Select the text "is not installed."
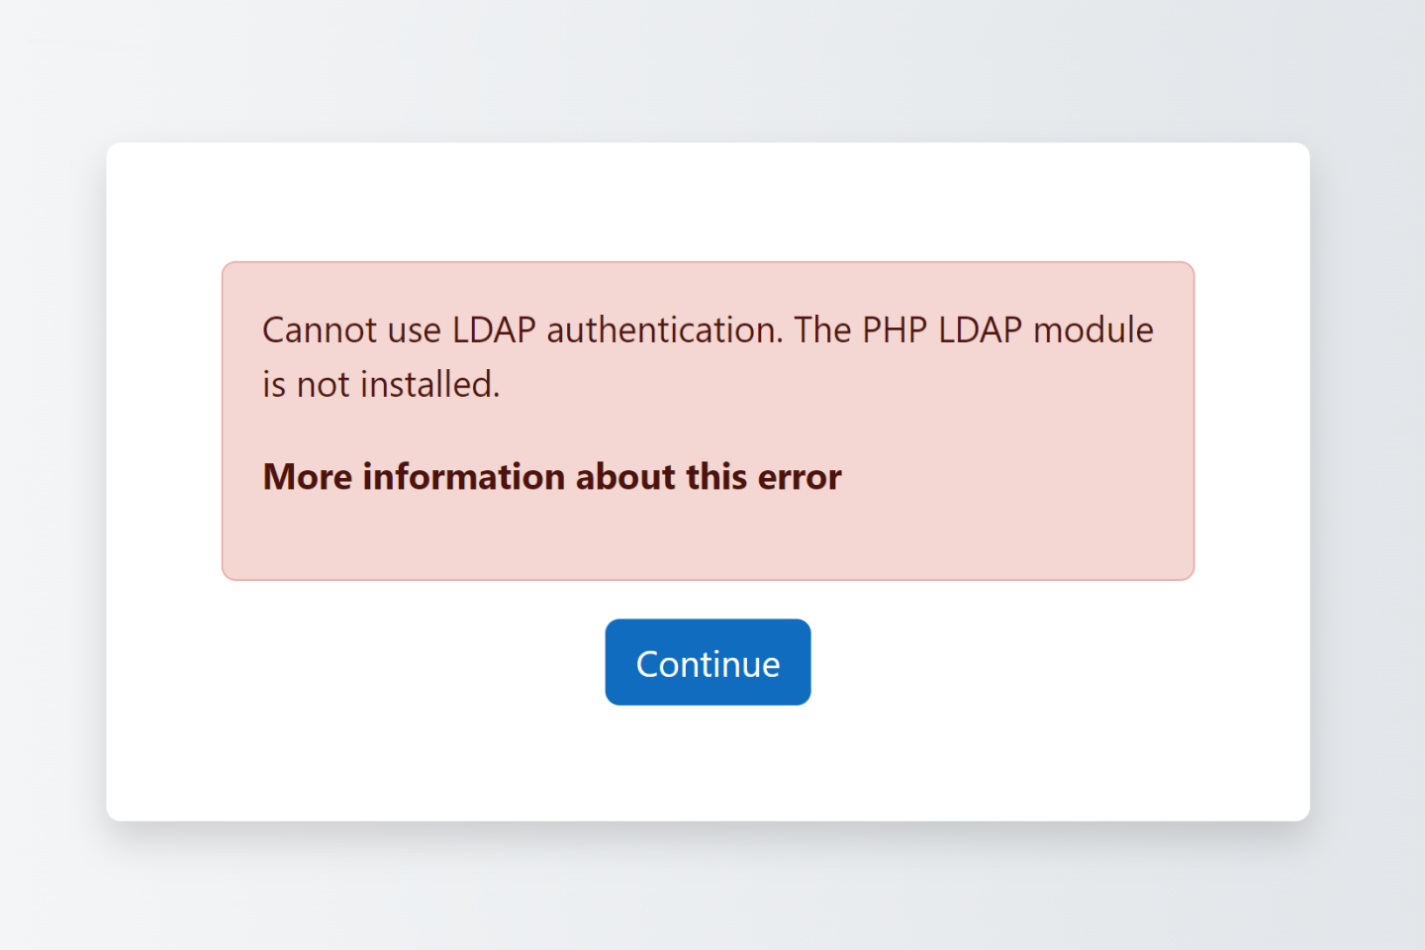Image resolution: width=1425 pixels, height=950 pixels. (x=381, y=384)
